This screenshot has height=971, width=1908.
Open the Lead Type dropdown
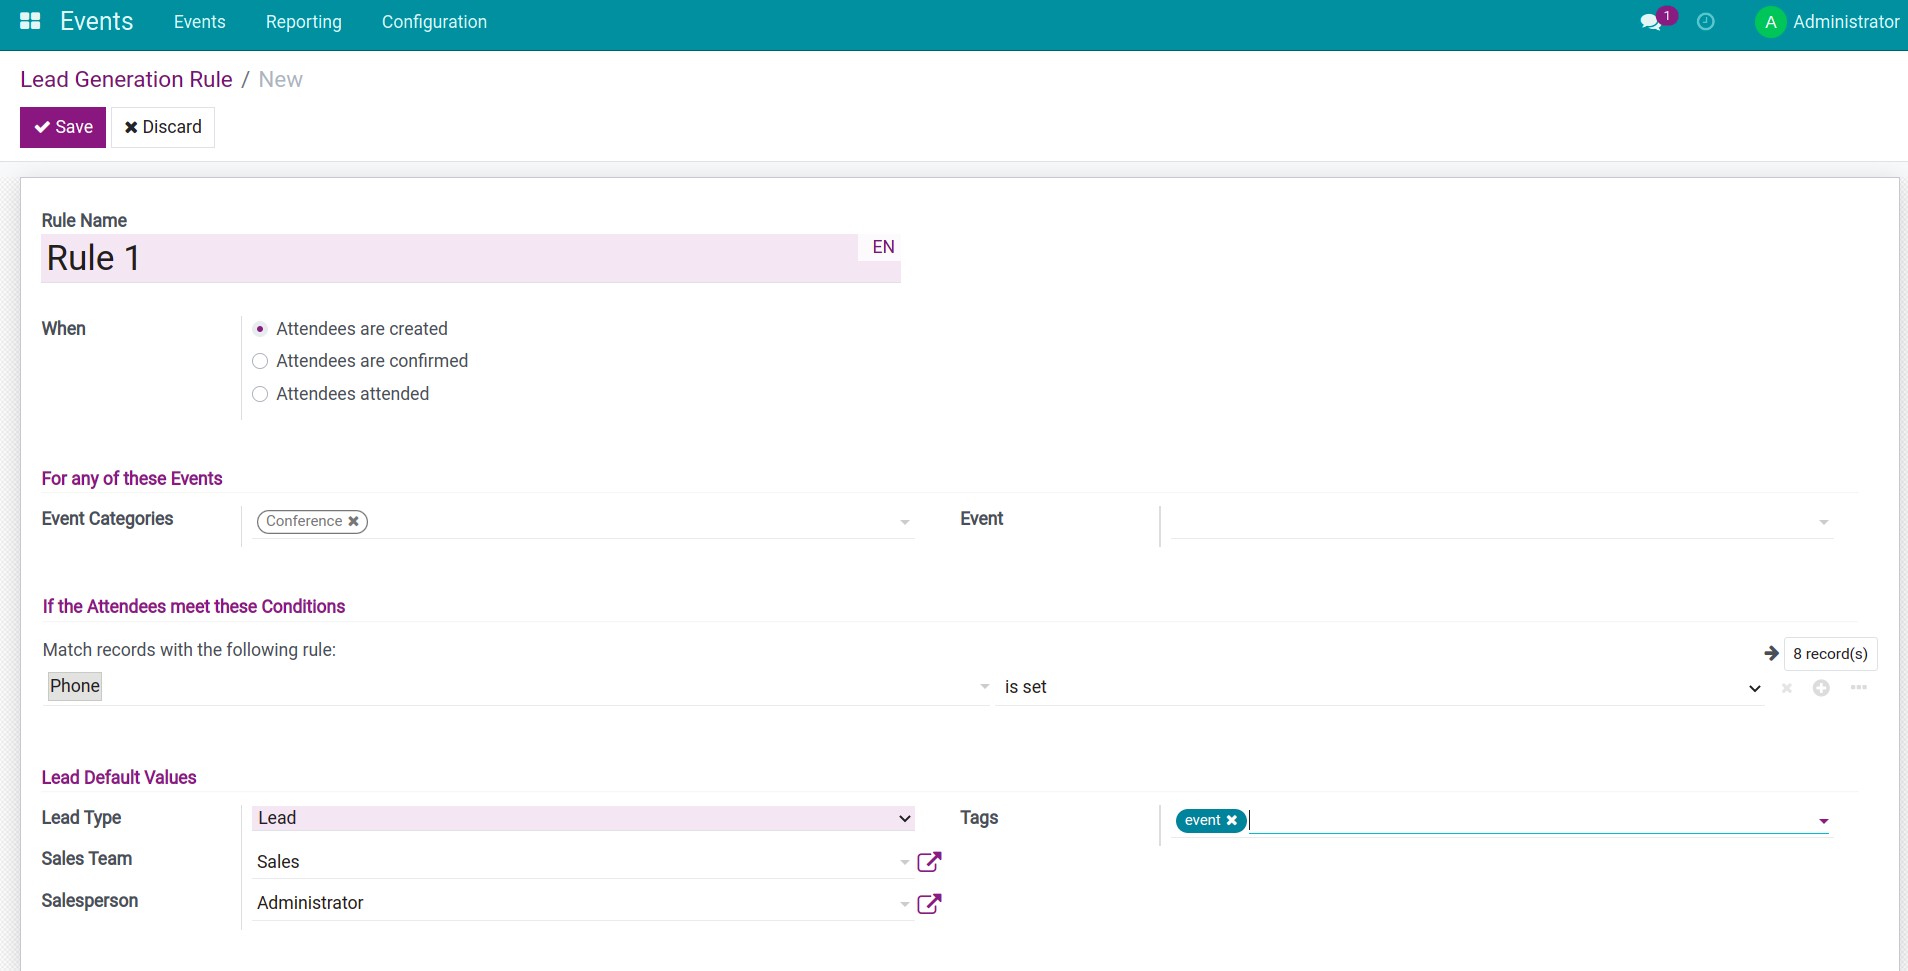583,818
